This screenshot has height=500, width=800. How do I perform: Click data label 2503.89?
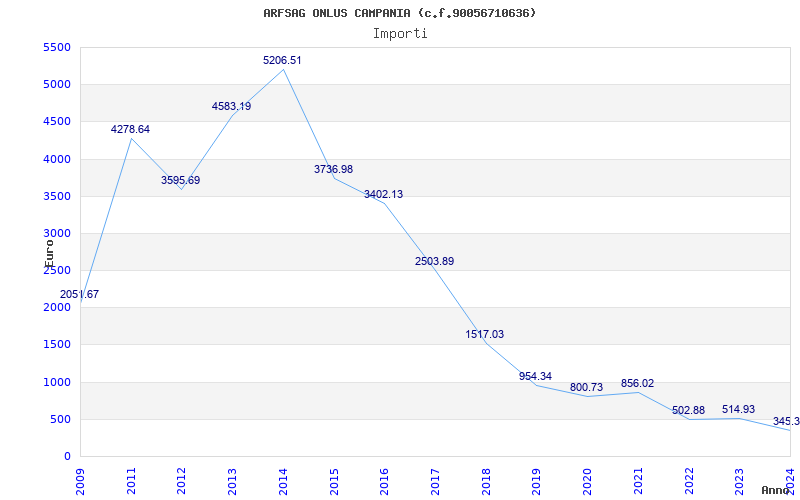tap(434, 261)
